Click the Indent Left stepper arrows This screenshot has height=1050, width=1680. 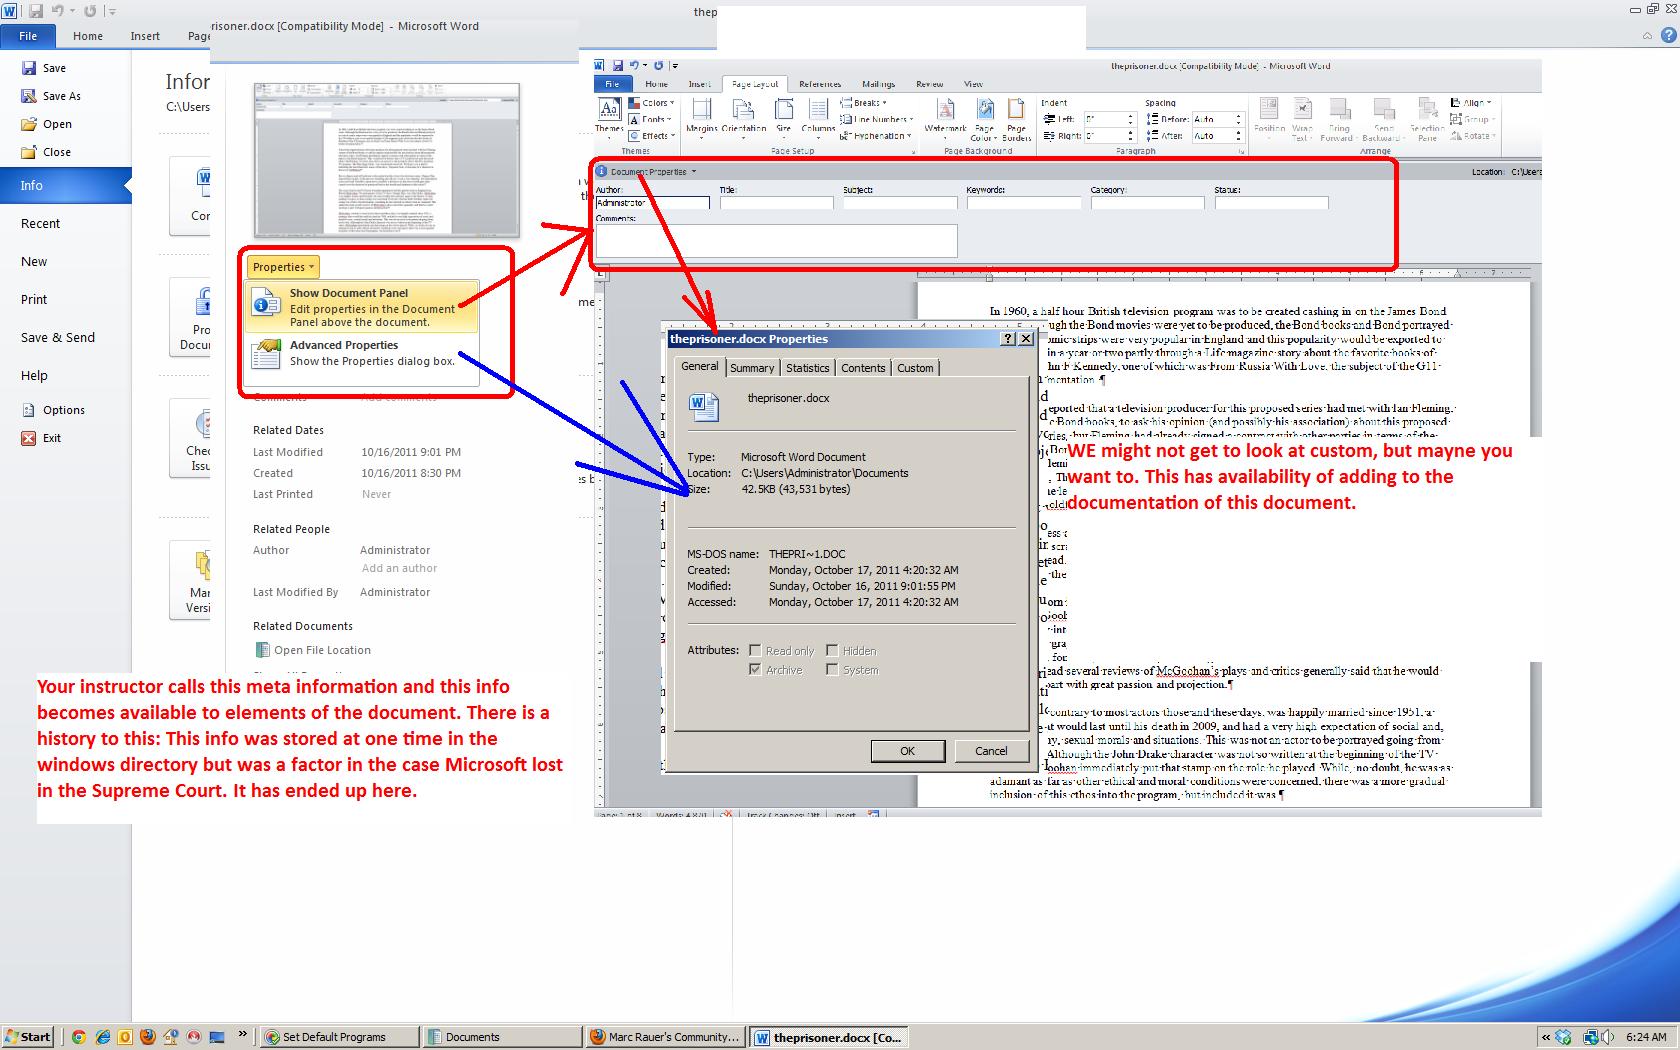(1130, 119)
